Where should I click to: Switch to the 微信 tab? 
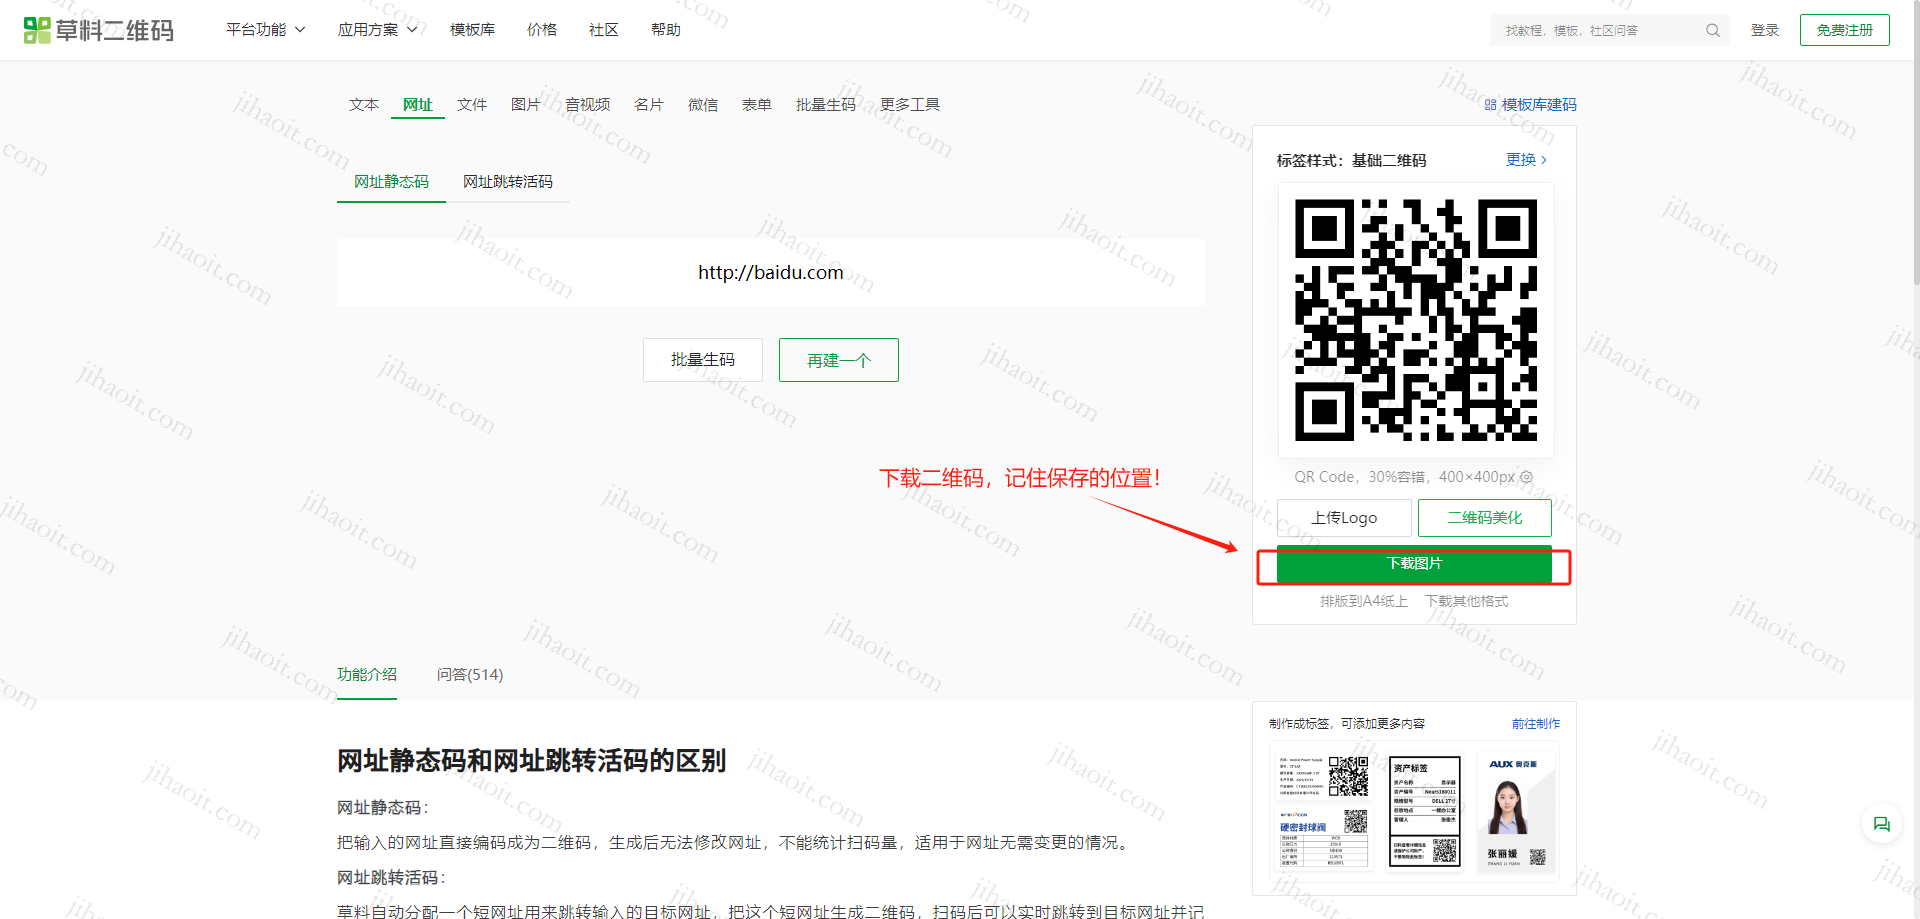[703, 105]
